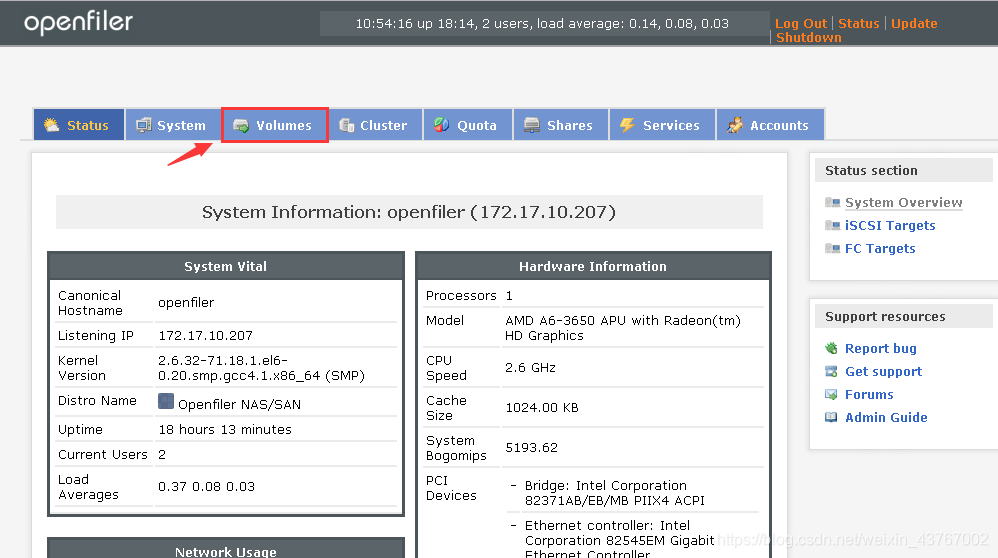Image resolution: width=998 pixels, height=558 pixels.
Task: Click the Shutdown link
Action: pos(808,38)
